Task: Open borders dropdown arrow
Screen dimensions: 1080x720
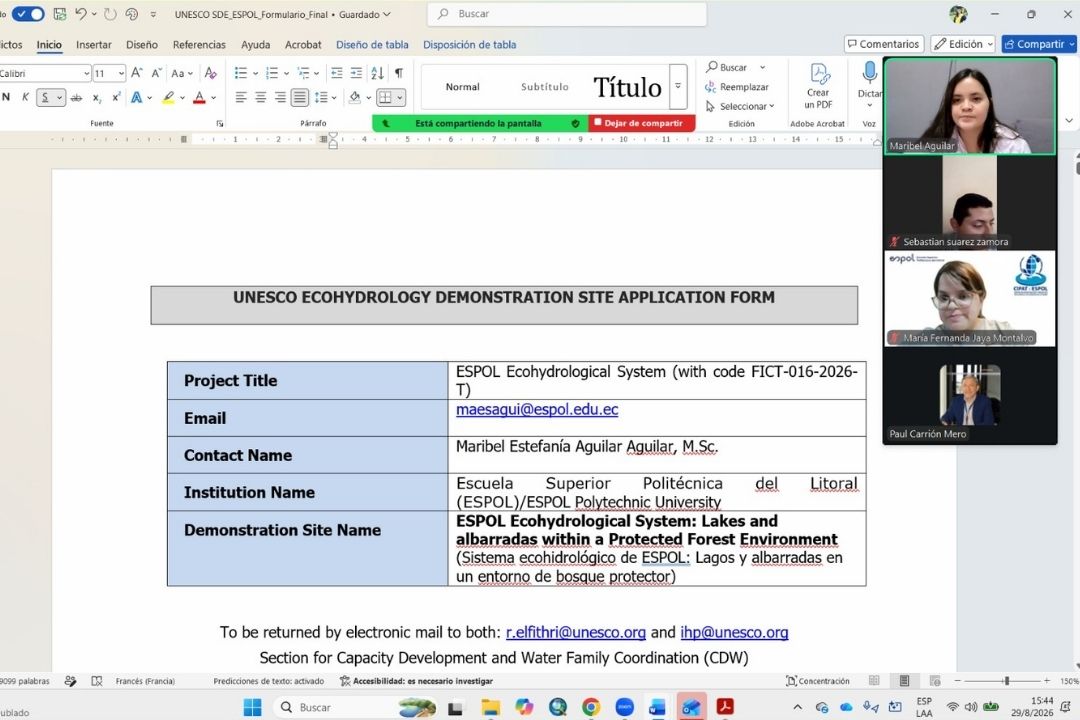Action: point(399,97)
